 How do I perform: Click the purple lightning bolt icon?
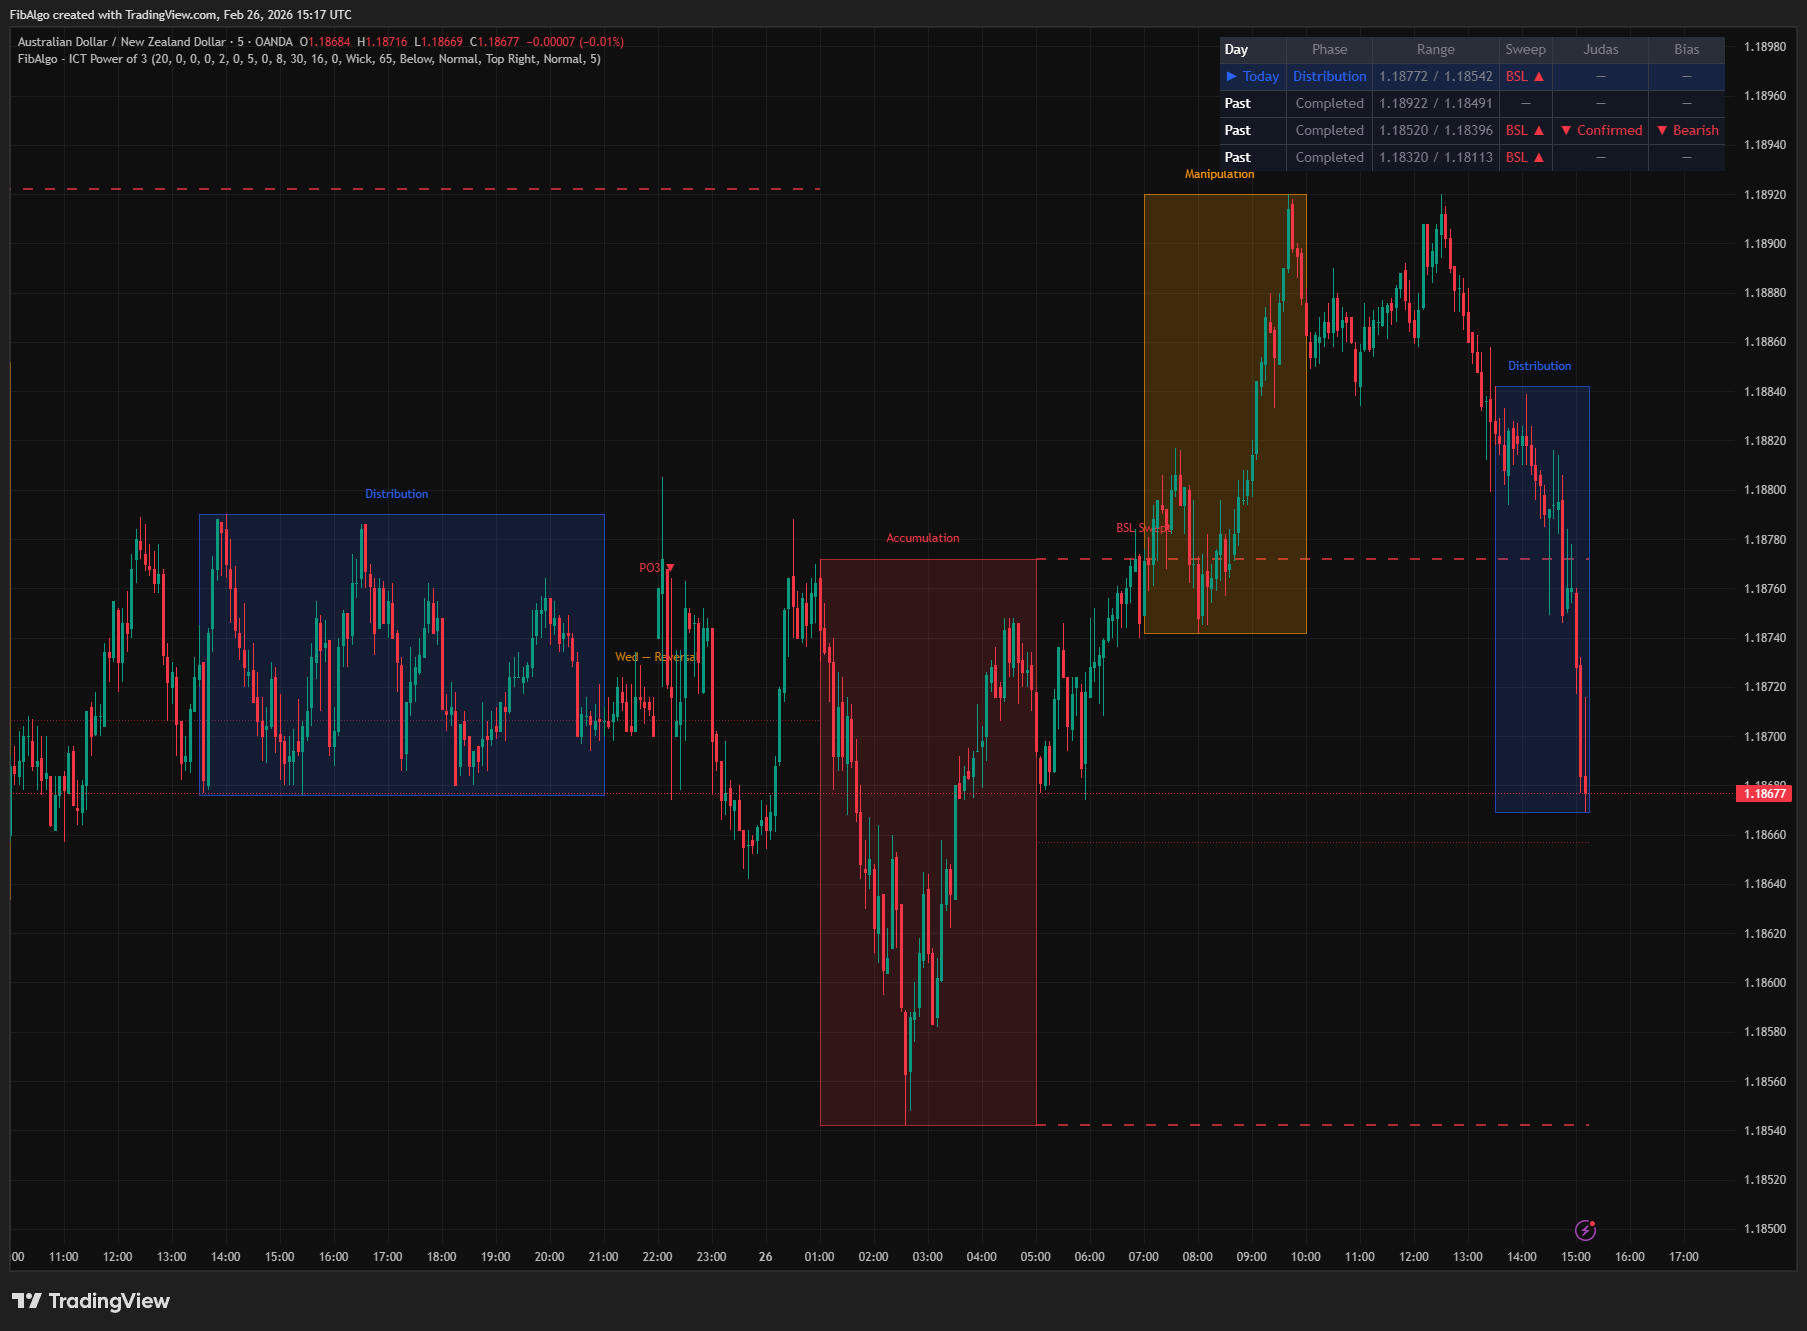pyautogui.click(x=1585, y=1230)
